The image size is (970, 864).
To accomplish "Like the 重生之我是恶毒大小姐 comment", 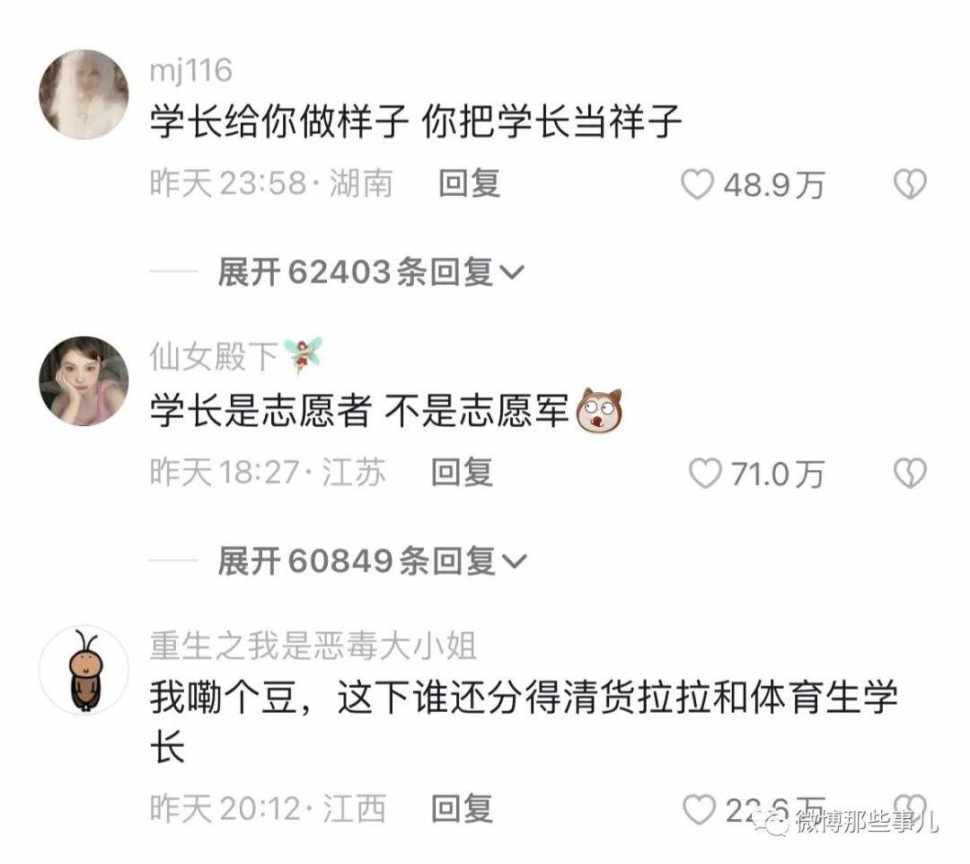I will pyautogui.click(x=699, y=810).
